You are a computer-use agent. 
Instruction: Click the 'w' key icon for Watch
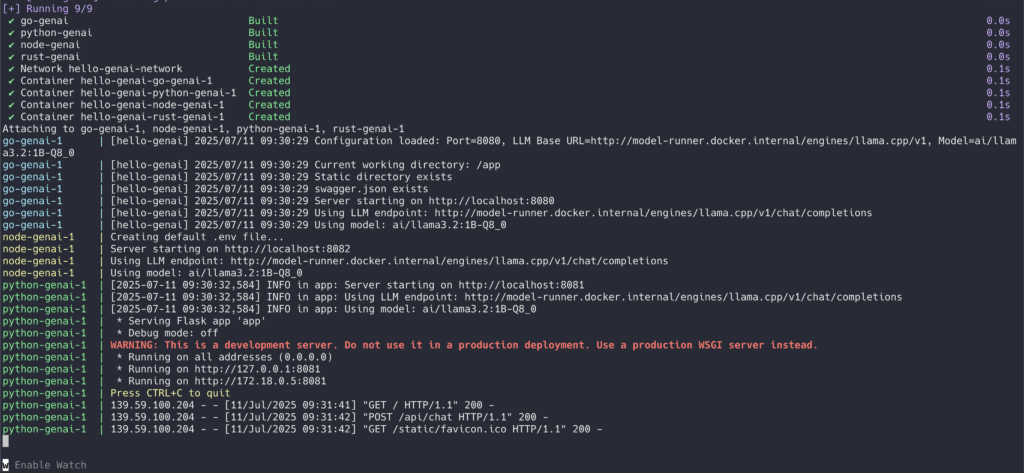(5, 465)
